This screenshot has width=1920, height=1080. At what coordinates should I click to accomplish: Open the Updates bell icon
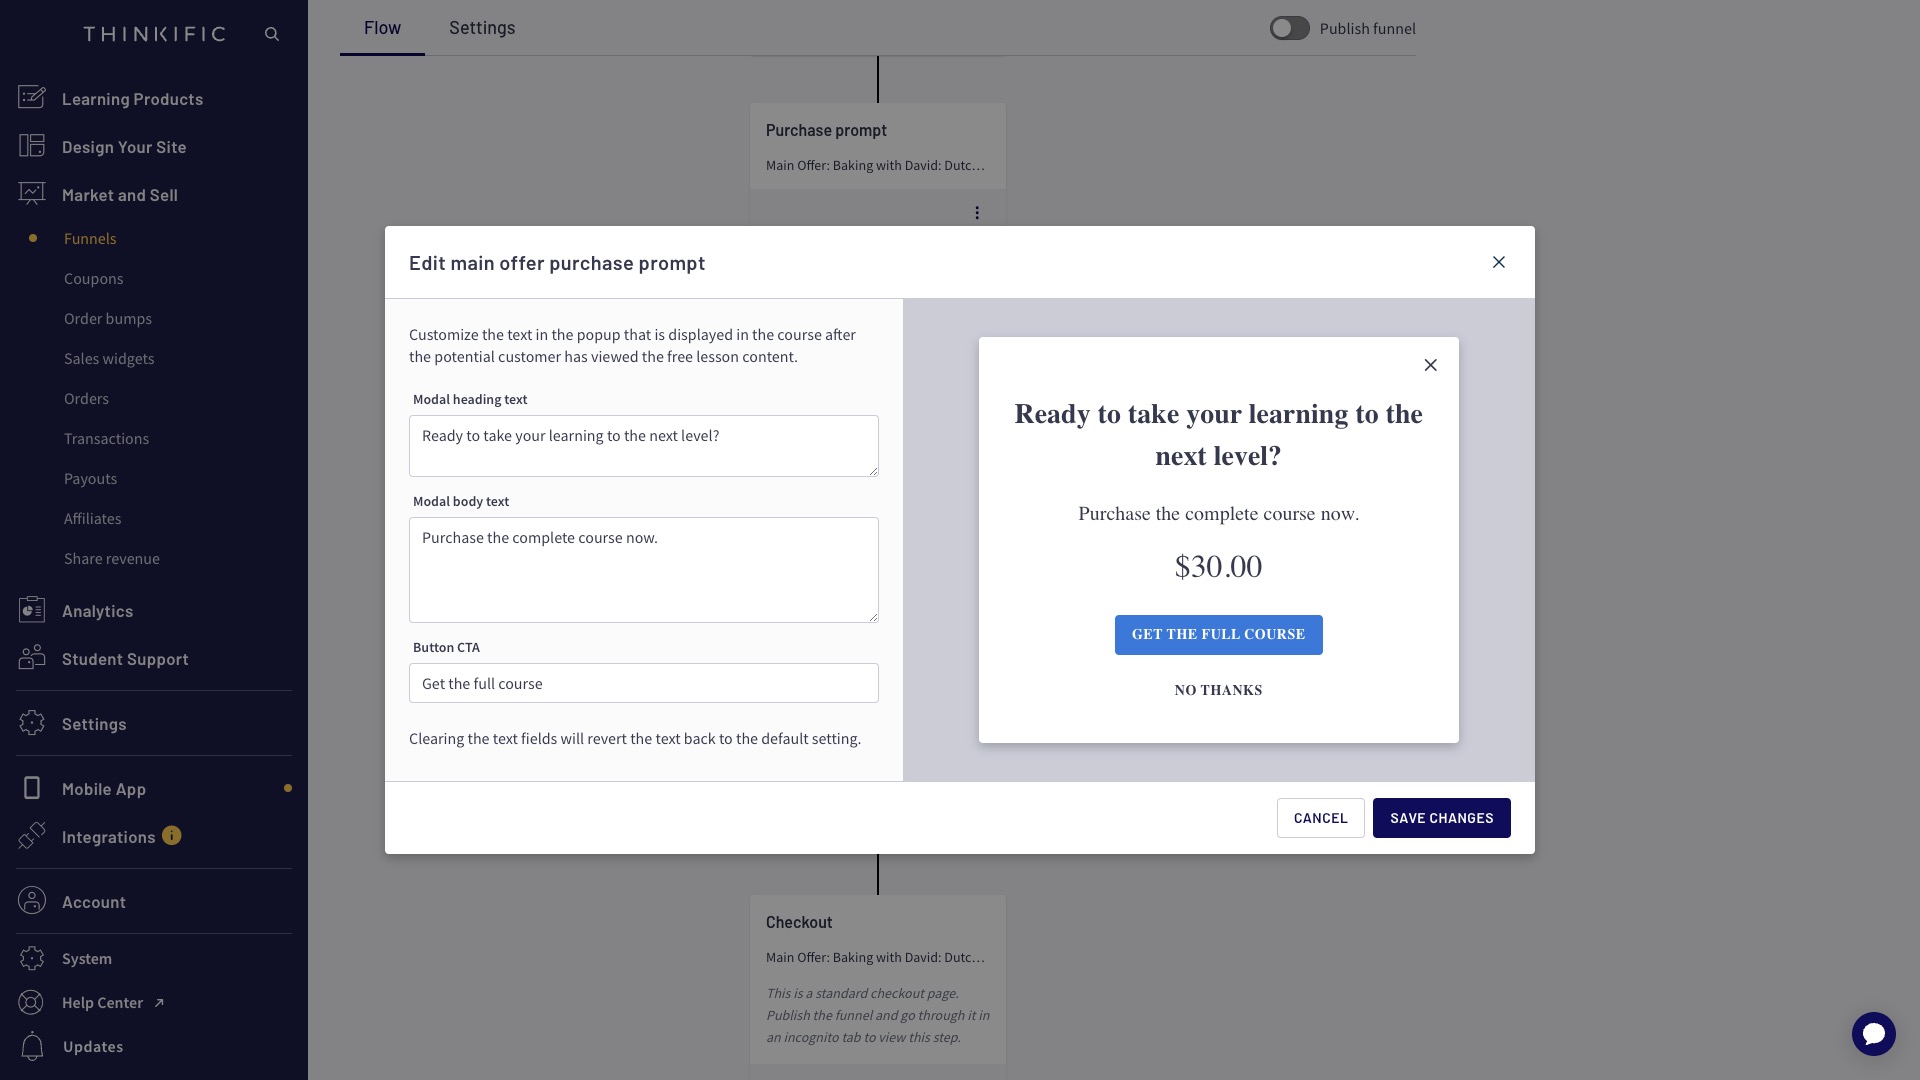[31, 1046]
